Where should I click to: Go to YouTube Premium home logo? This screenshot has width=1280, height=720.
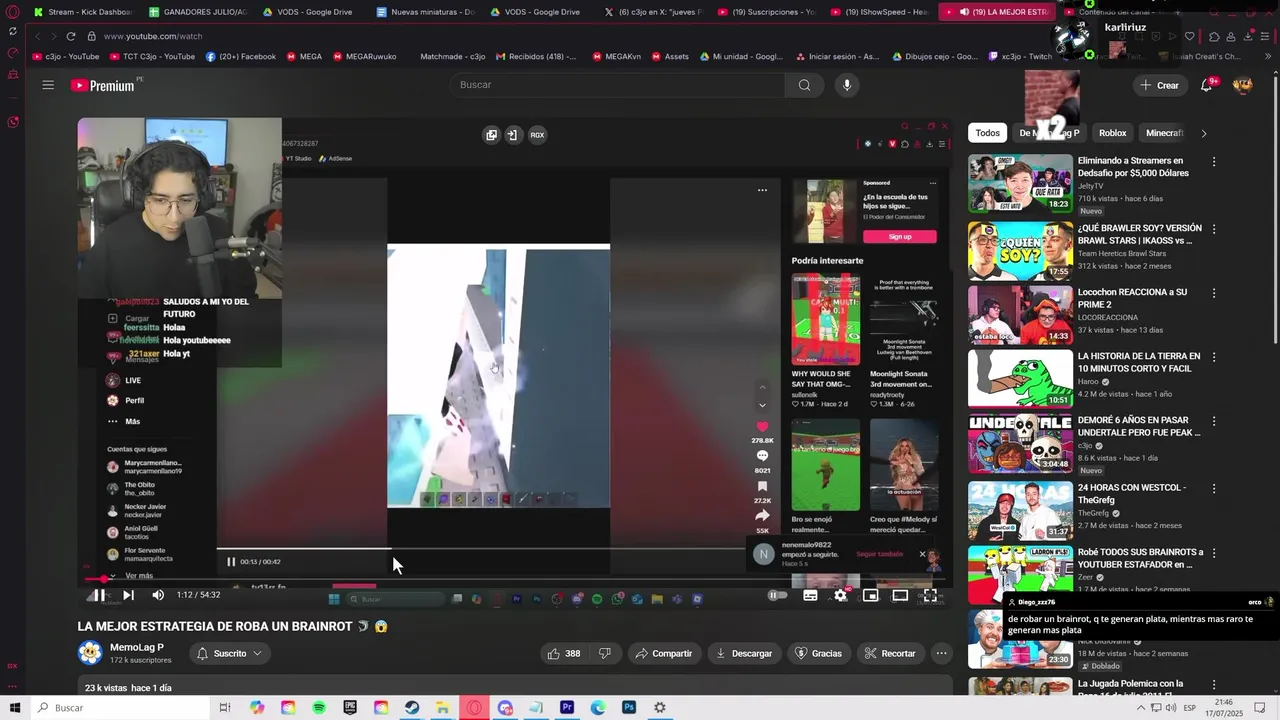(105, 85)
